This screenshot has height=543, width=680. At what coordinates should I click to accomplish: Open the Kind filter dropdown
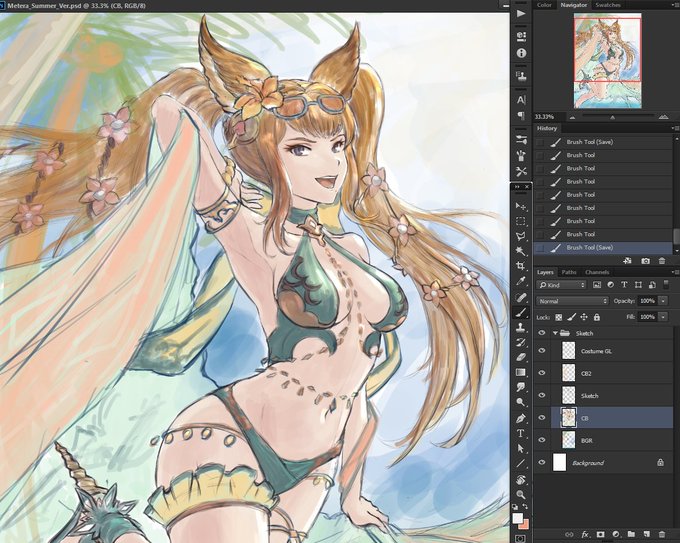click(x=562, y=285)
